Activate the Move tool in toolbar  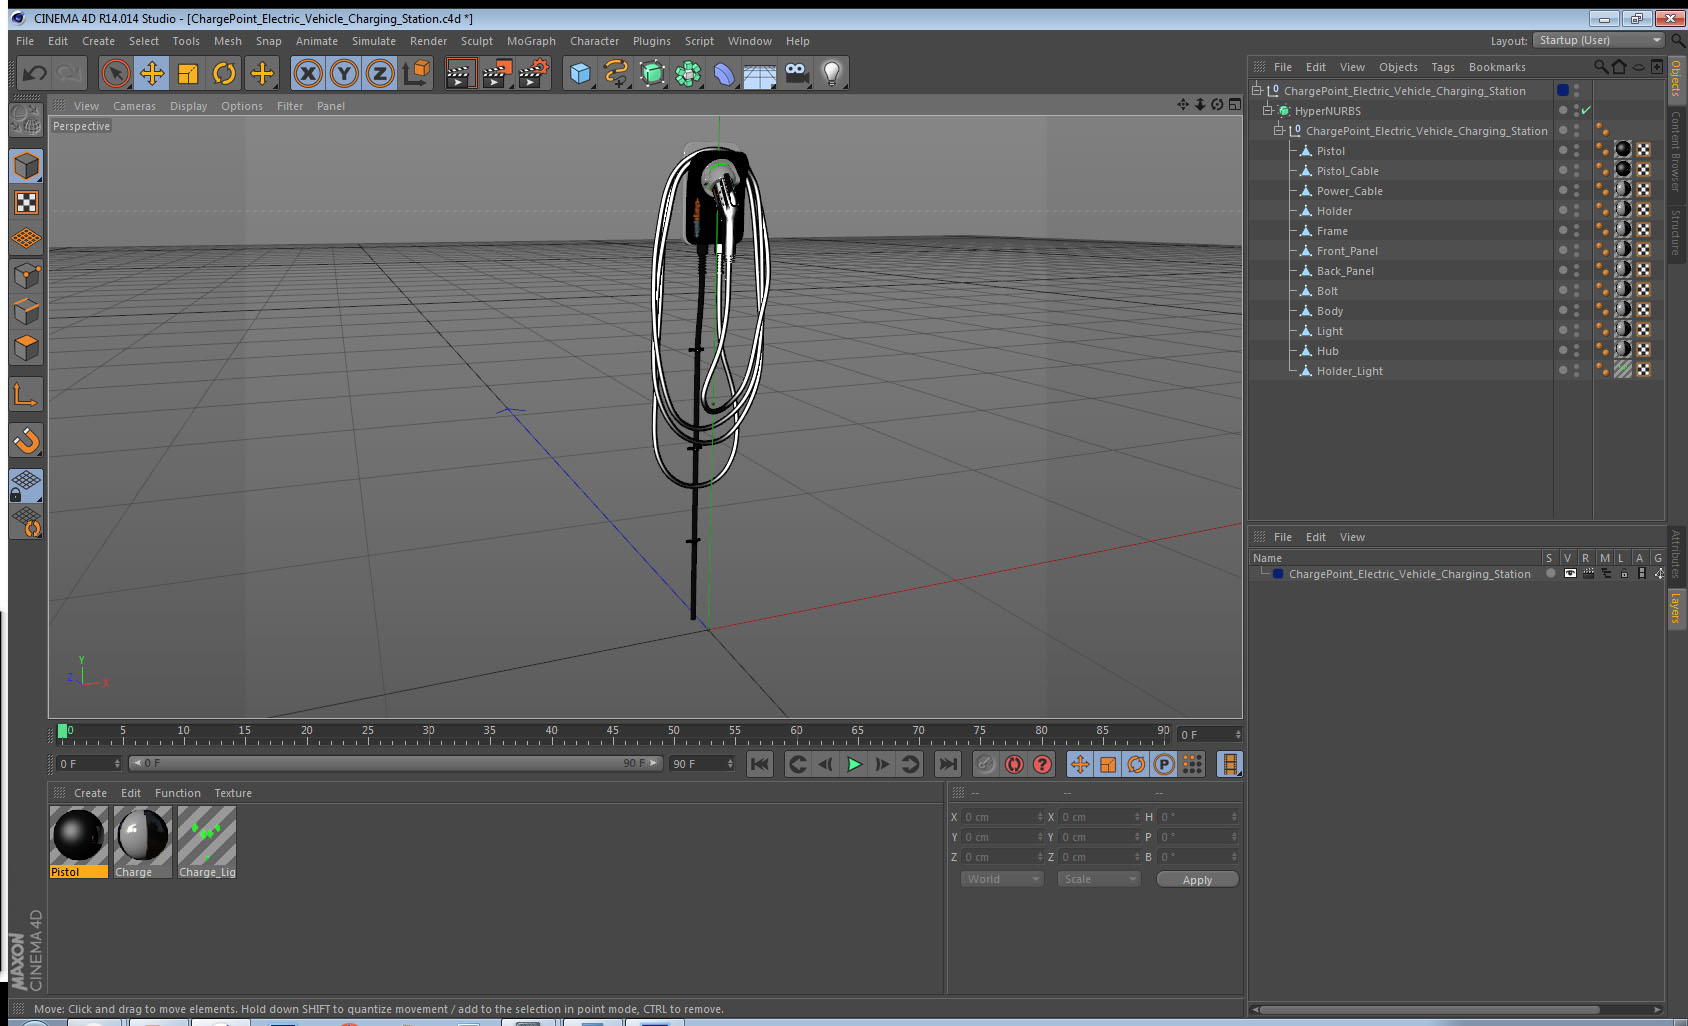(152, 73)
